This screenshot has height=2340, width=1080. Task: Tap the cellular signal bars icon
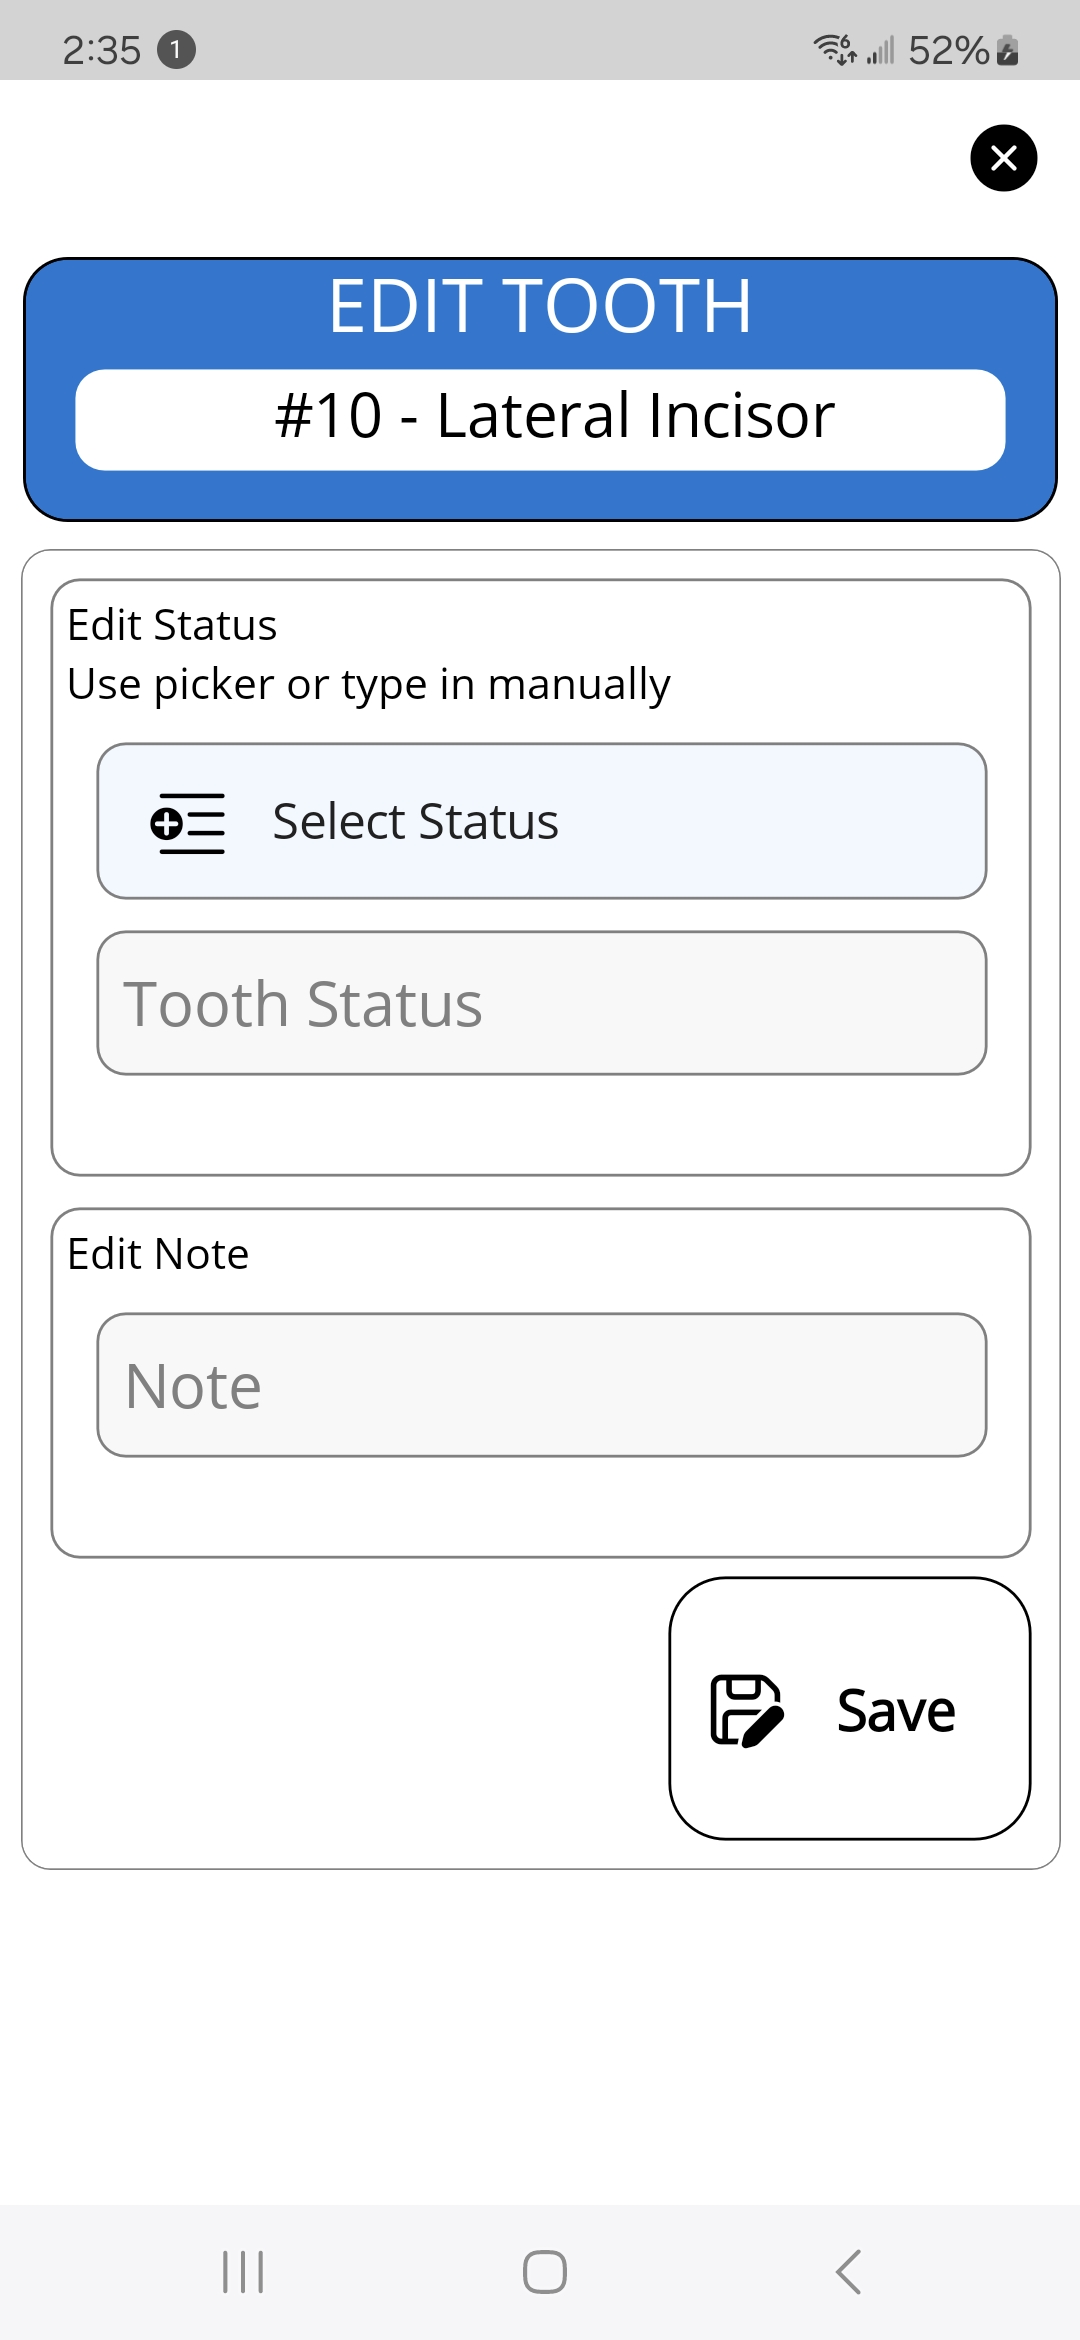point(880,49)
